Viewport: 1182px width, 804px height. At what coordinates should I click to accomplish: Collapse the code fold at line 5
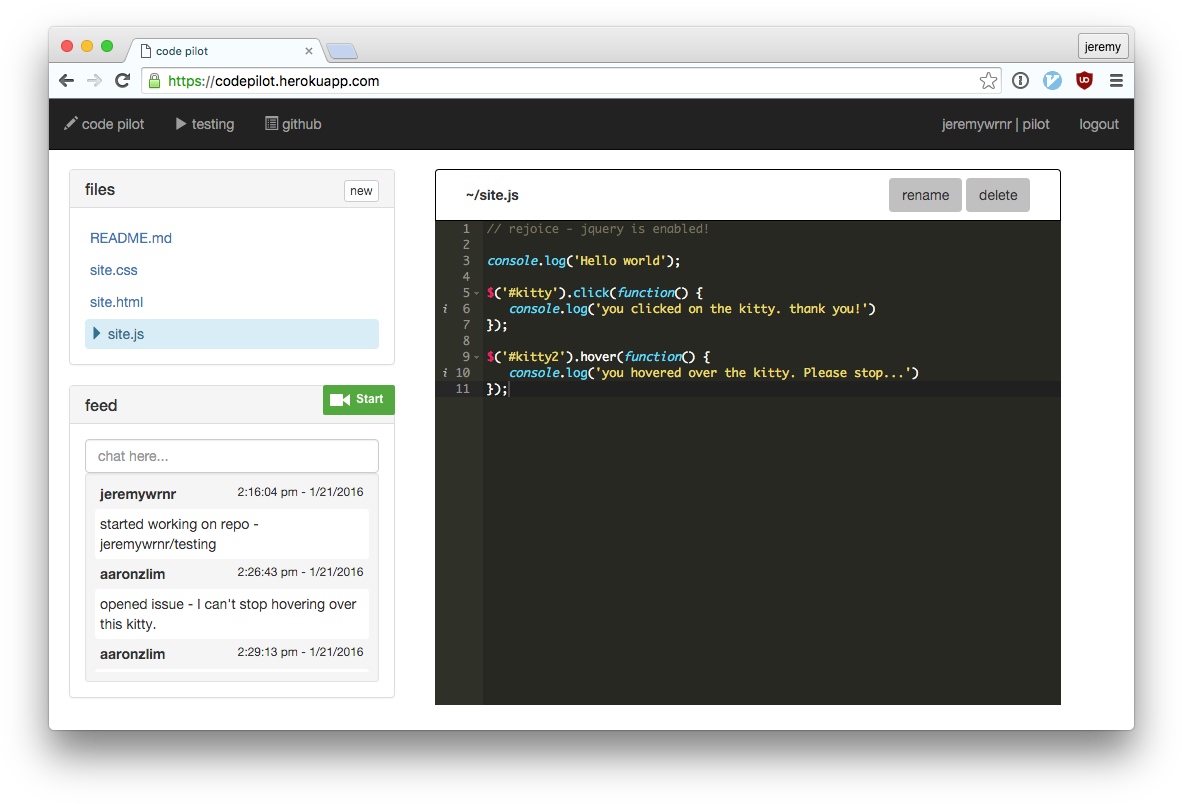[478, 292]
